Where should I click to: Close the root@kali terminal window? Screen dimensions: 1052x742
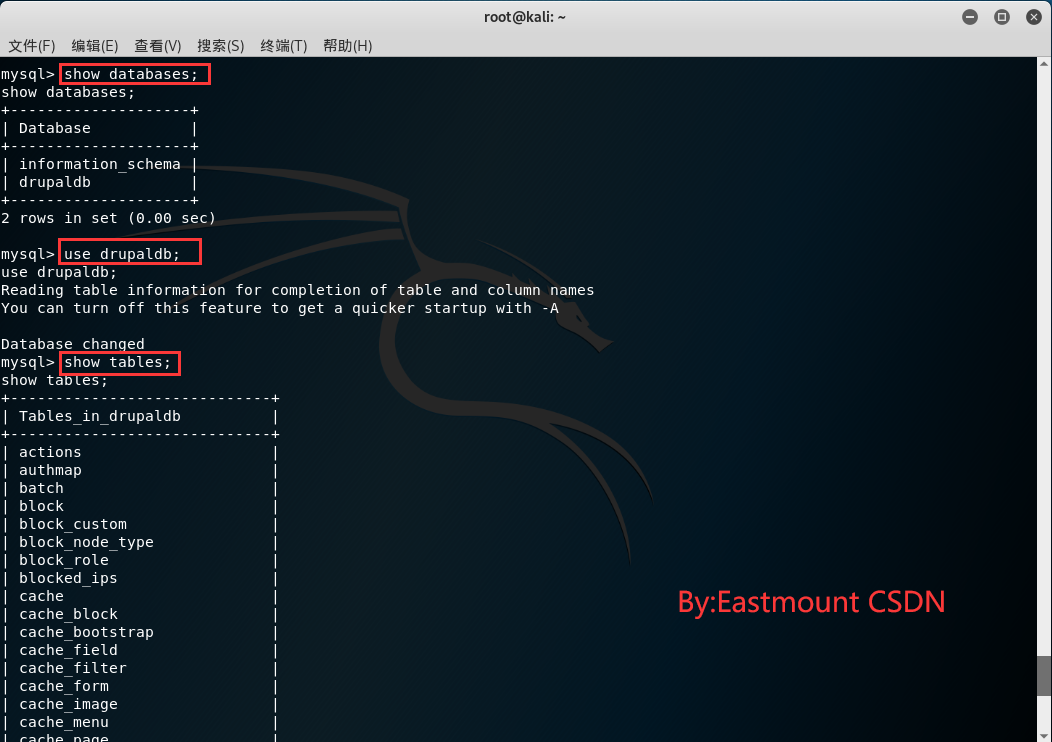point(1034,17)
